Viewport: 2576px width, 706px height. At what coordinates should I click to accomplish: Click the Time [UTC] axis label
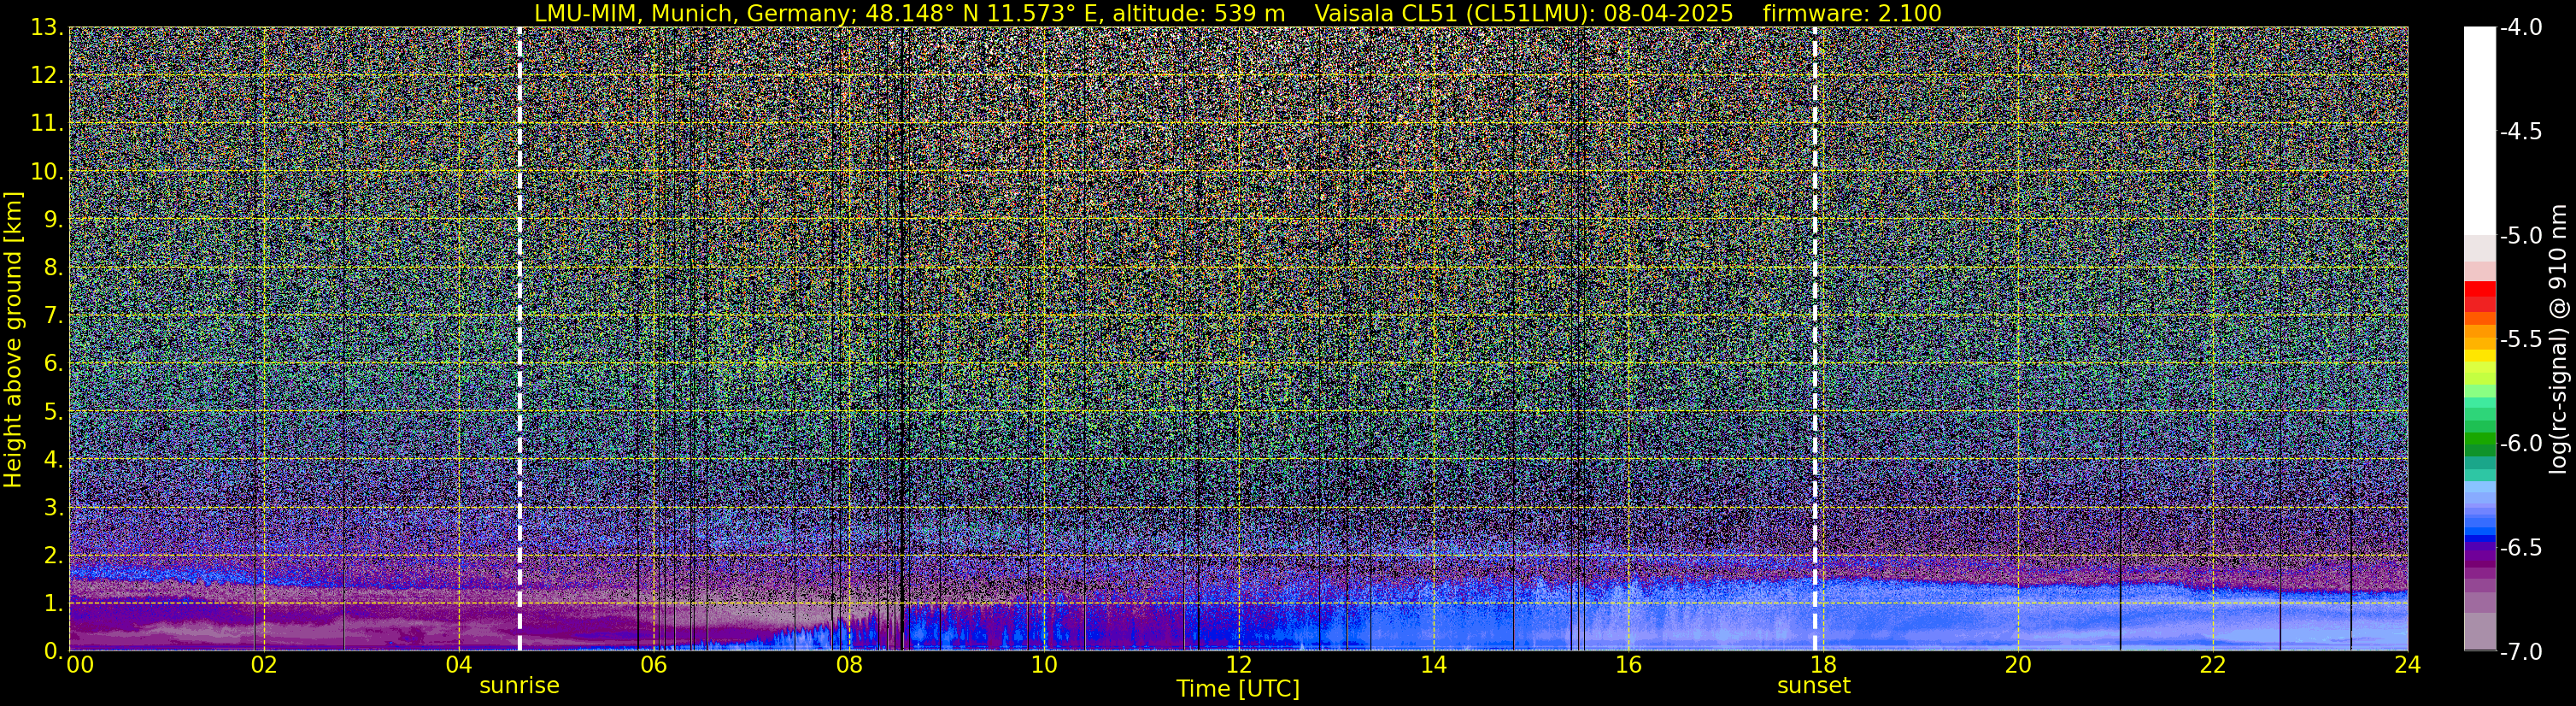[x=1238, y=689]
